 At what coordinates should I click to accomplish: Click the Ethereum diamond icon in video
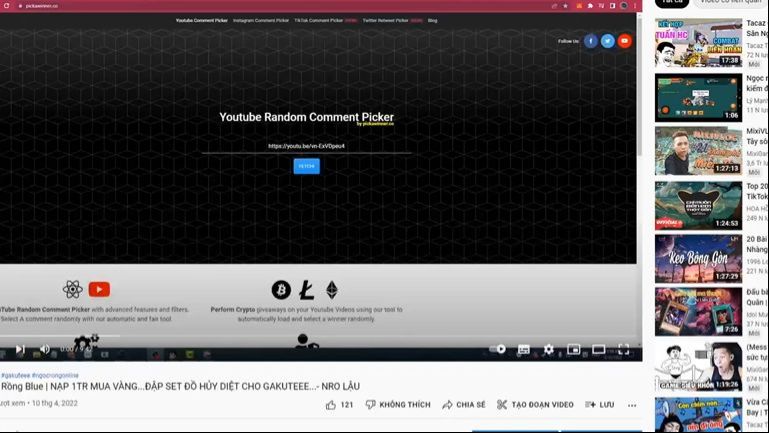(x=332, y=290)
